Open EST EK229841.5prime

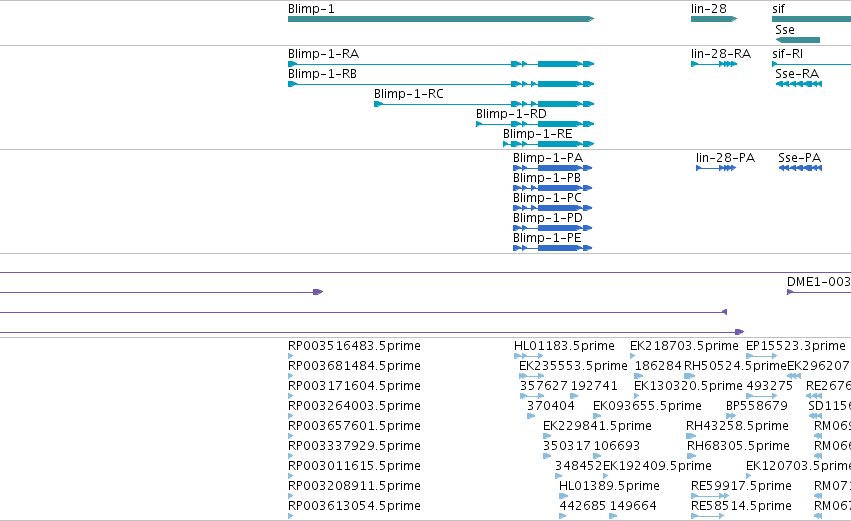tap(598, 426)
